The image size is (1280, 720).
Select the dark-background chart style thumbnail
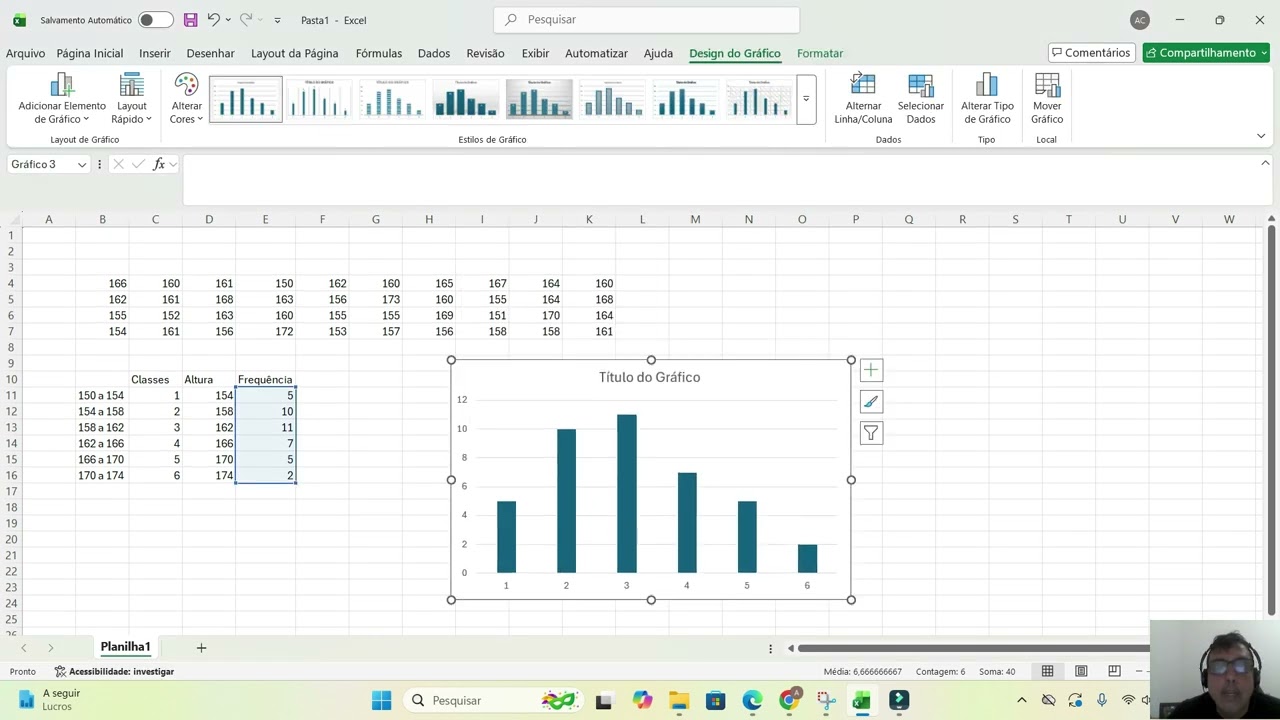(x=539, y=99)
